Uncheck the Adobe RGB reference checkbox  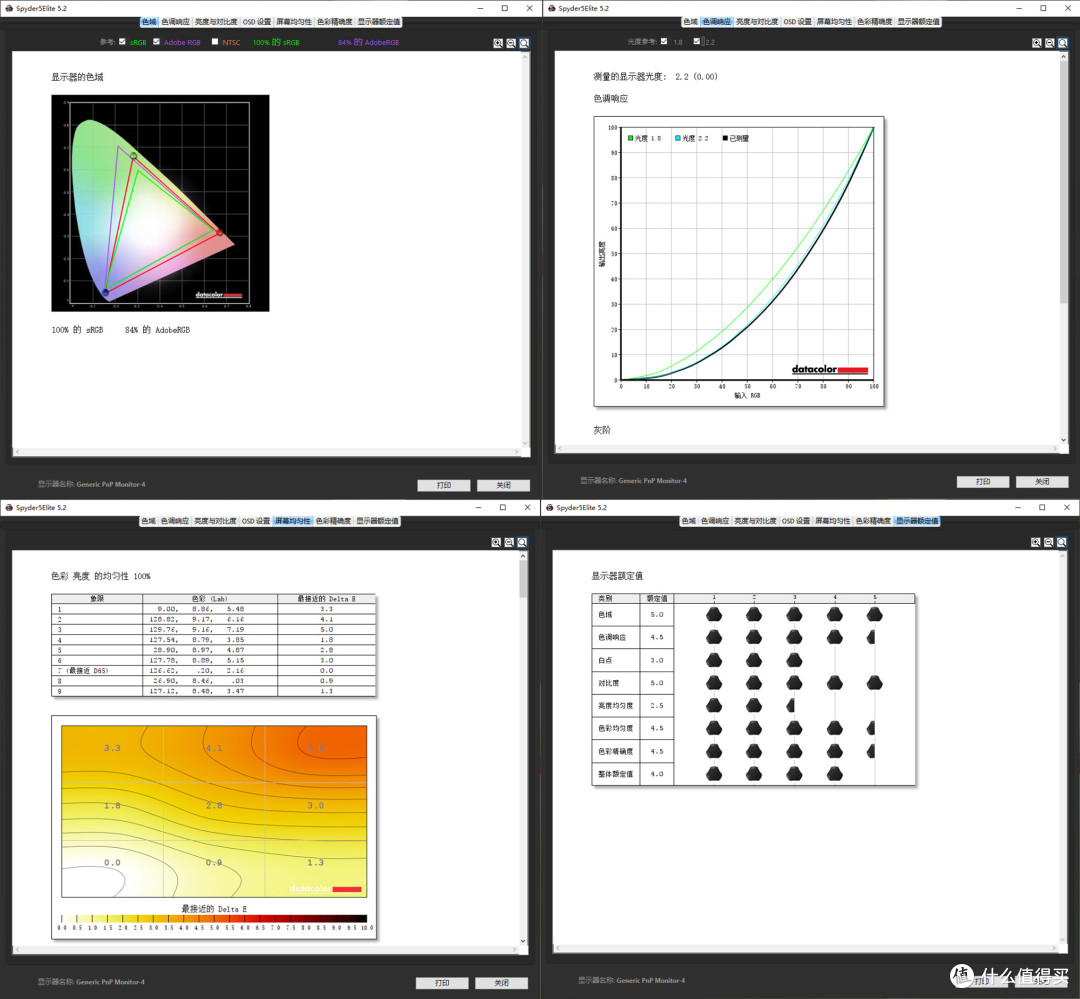(156, 41)
